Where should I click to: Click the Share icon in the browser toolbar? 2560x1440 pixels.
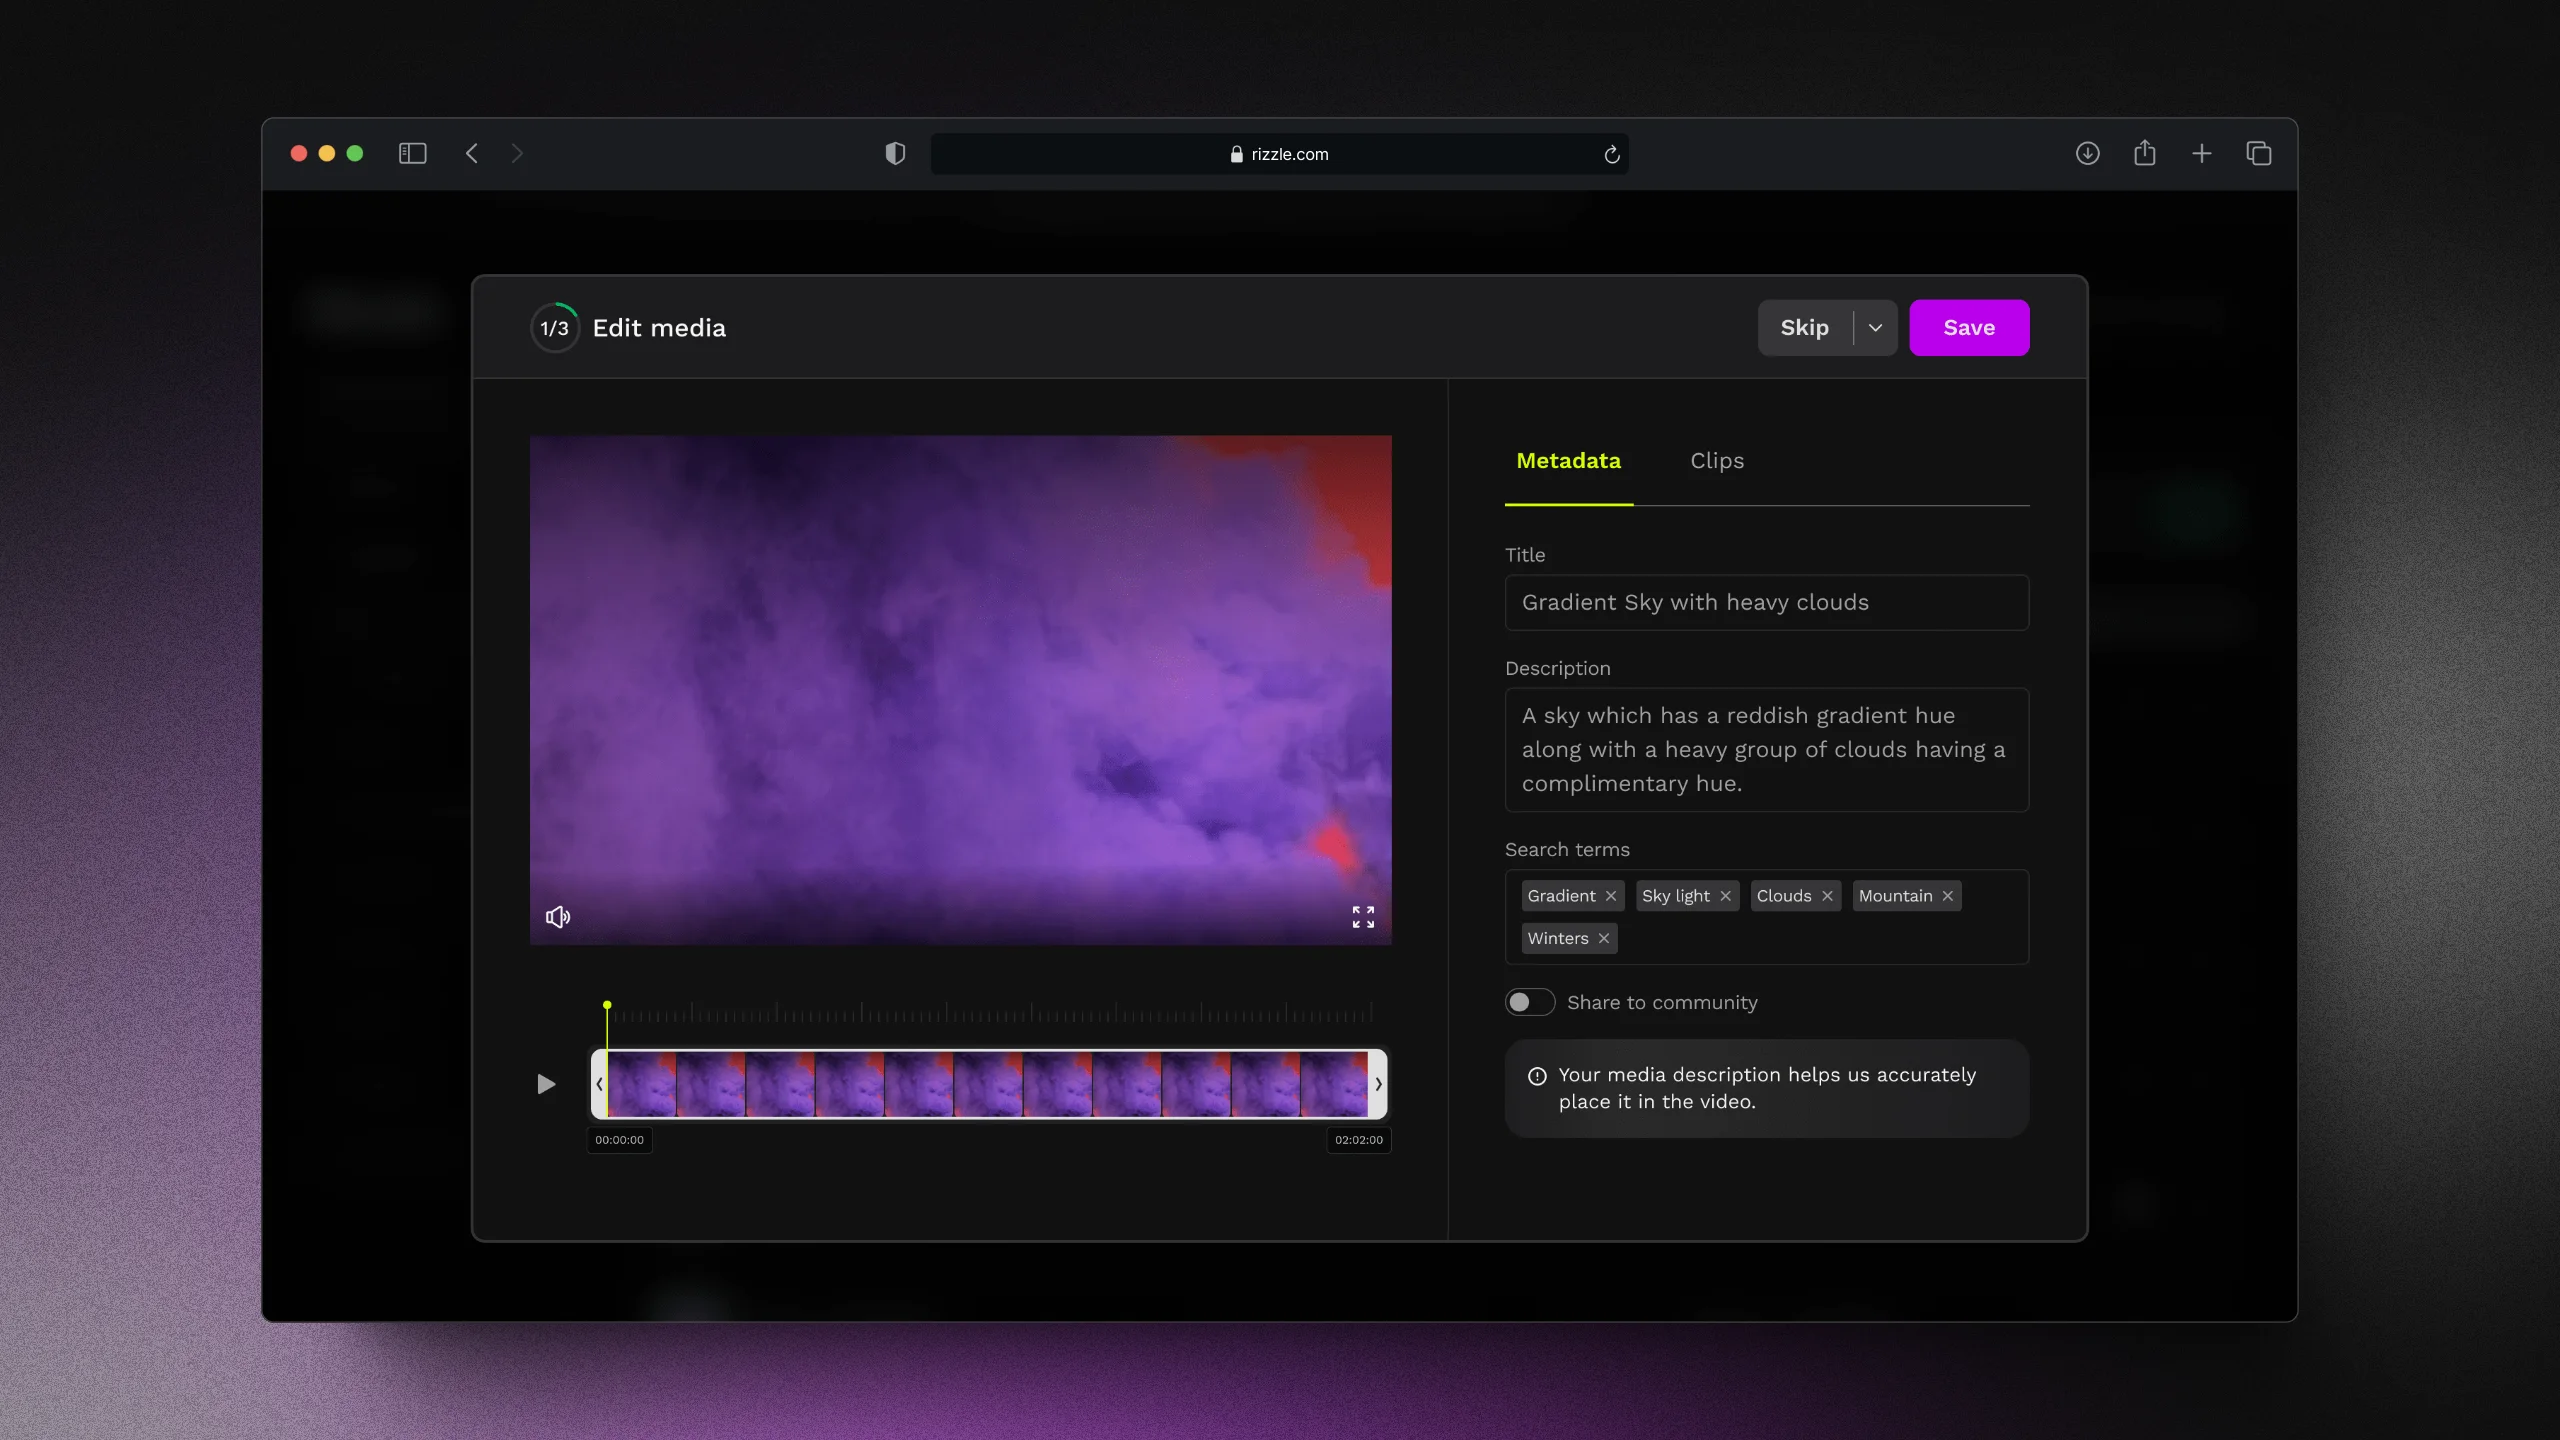tap(2144, 153)
